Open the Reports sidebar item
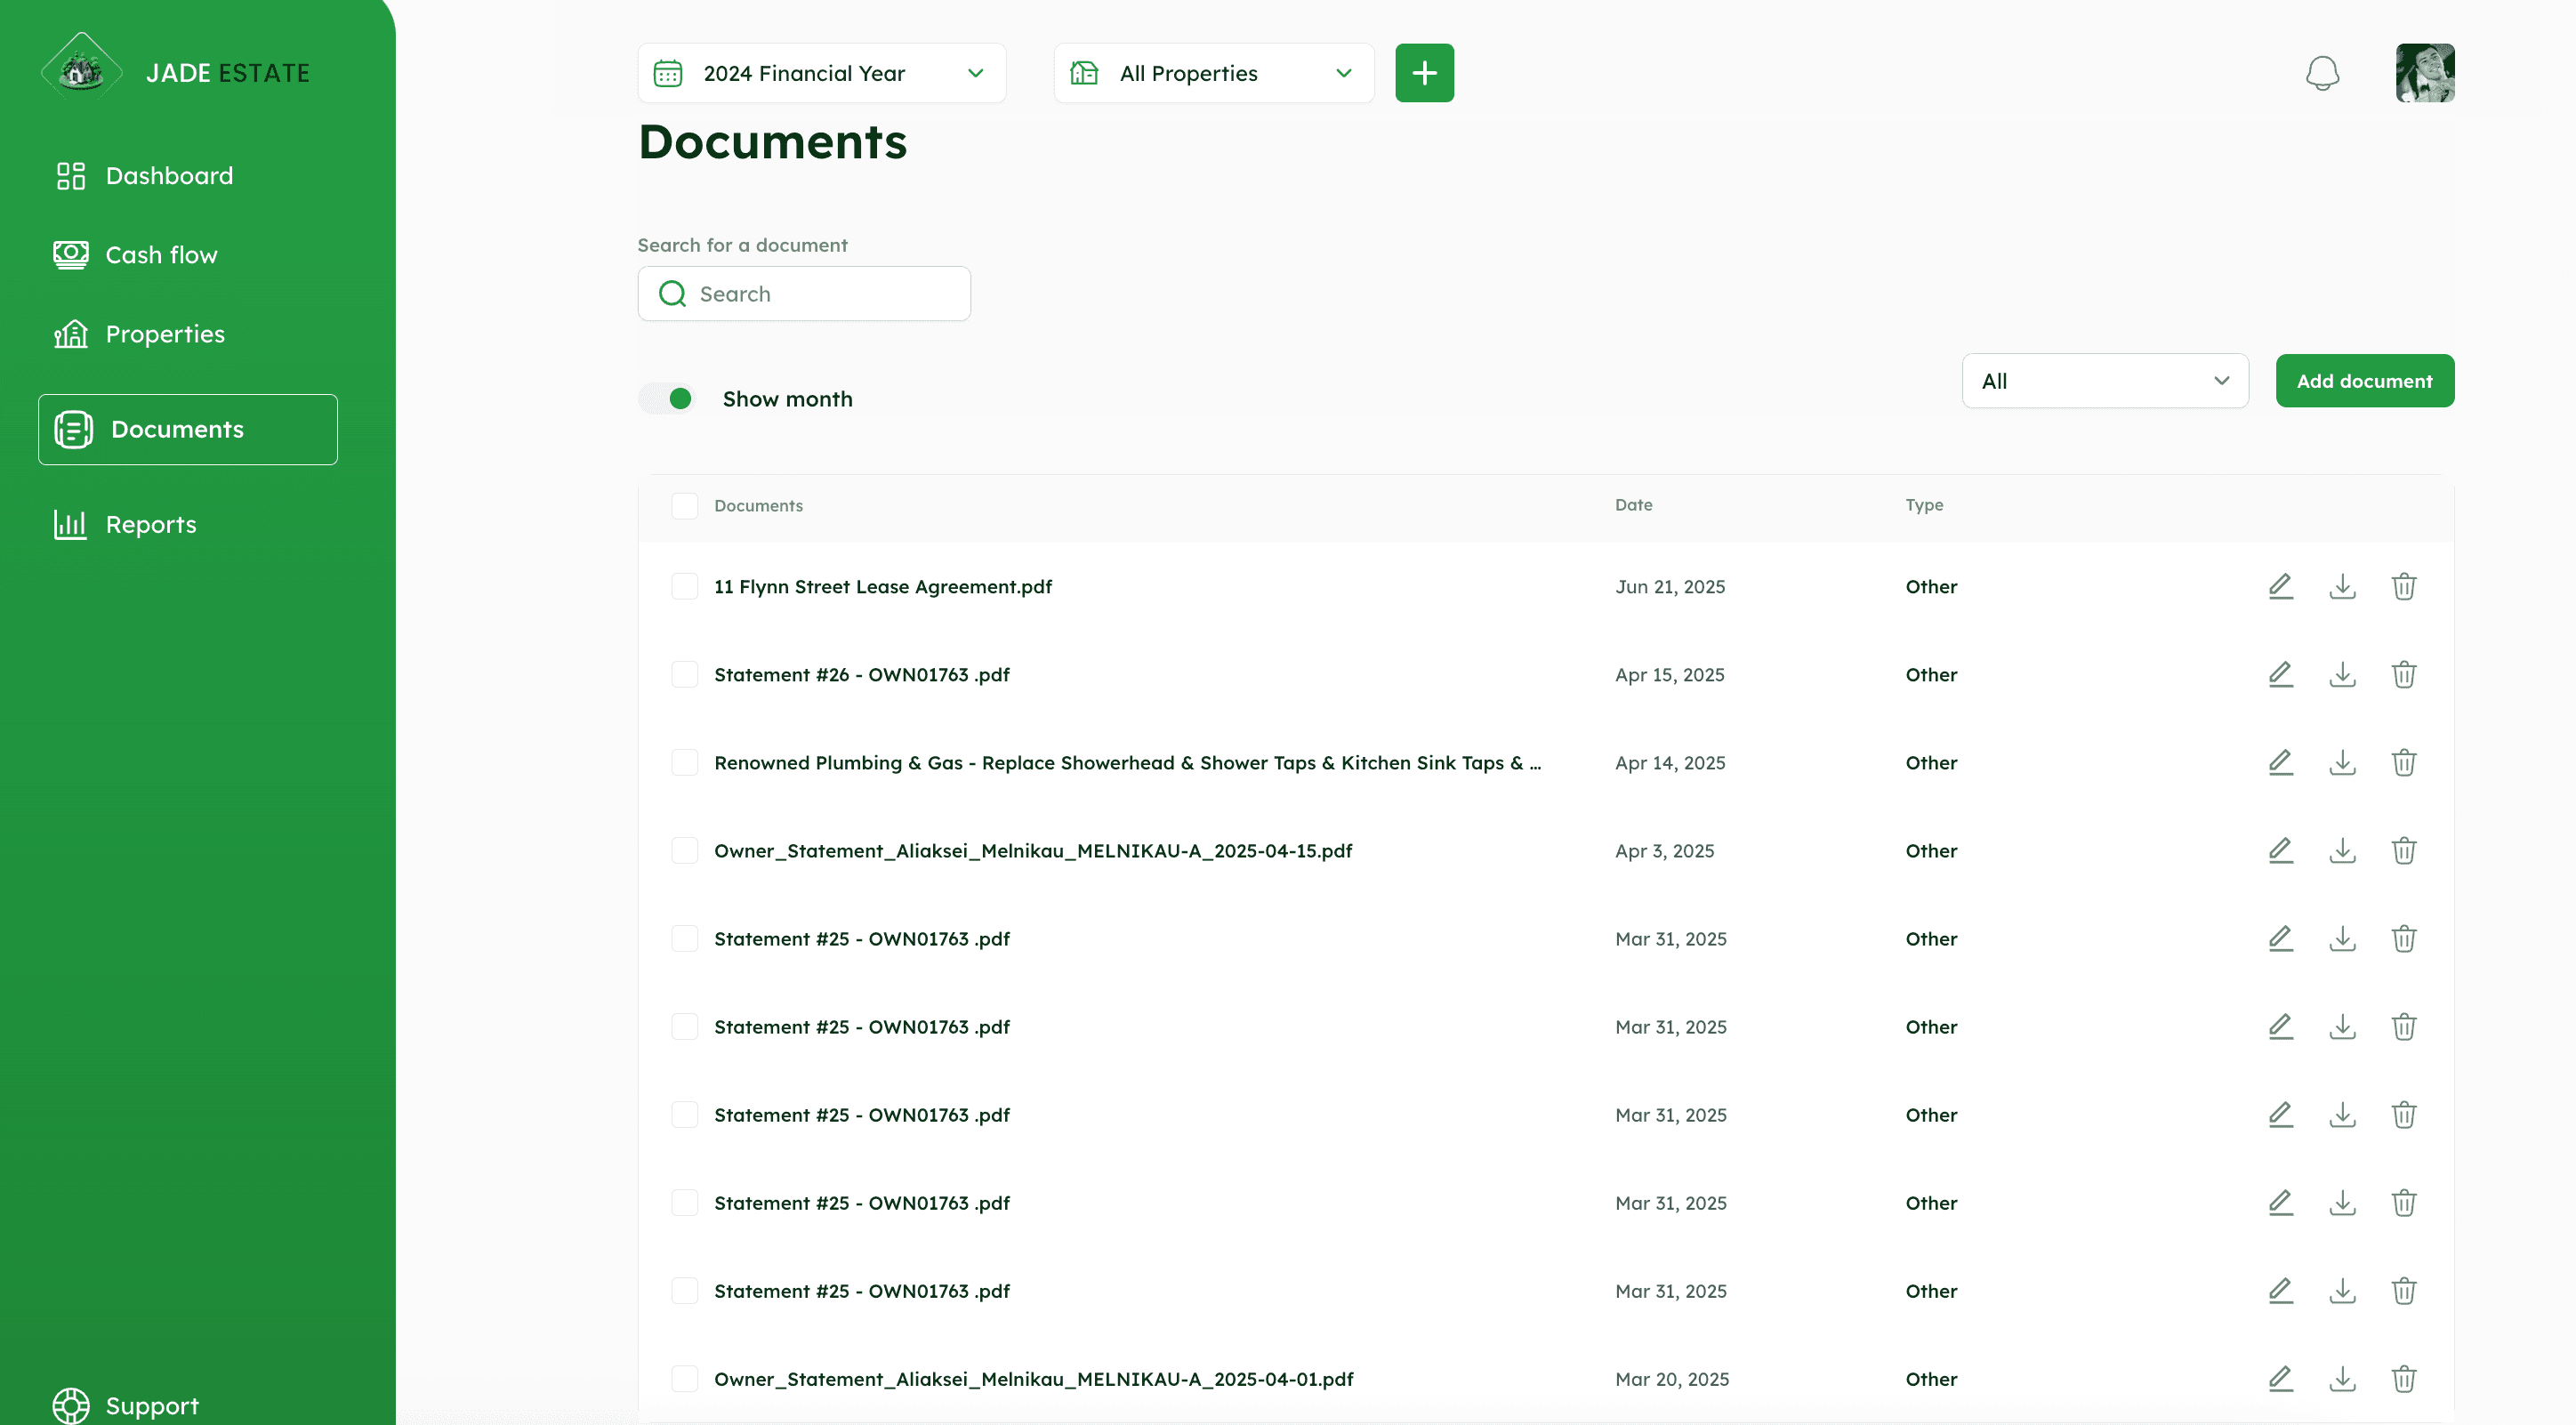This screenshot has width=2576, height=1425. [x=150, y=524]
